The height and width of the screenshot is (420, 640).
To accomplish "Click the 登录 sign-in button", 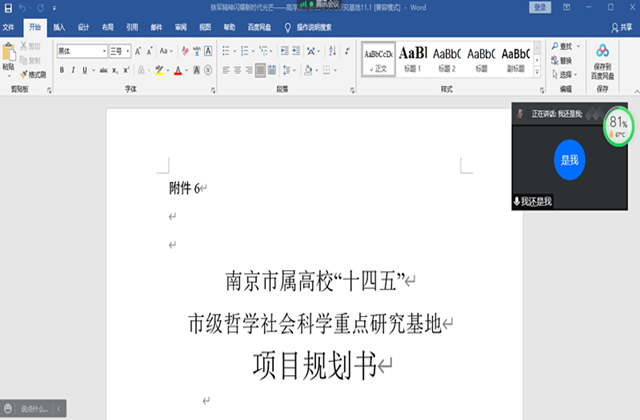I will tap(540, 7).
